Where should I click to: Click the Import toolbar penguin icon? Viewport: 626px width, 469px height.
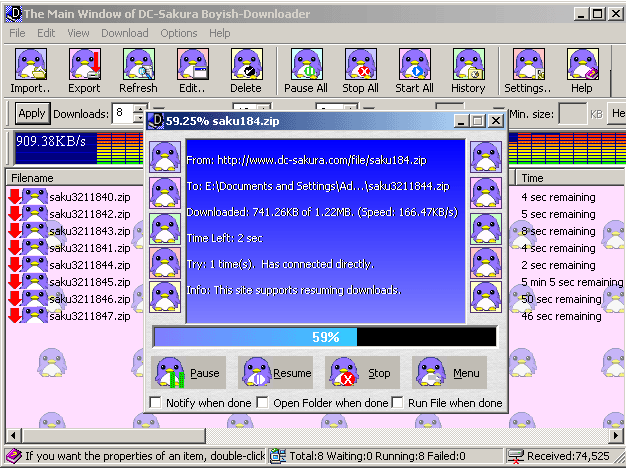[x=31, y=64]
